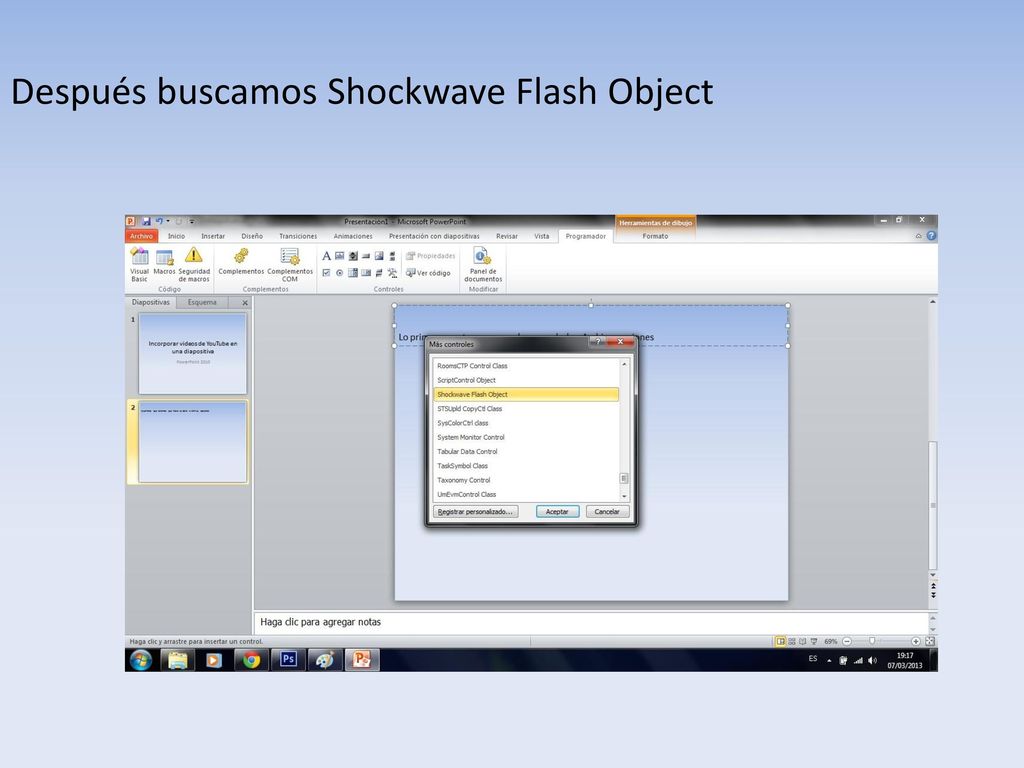Zoom out with the minus button
Image resolution: width=1024 pixels, height=768 pixels.
[847, 641]
